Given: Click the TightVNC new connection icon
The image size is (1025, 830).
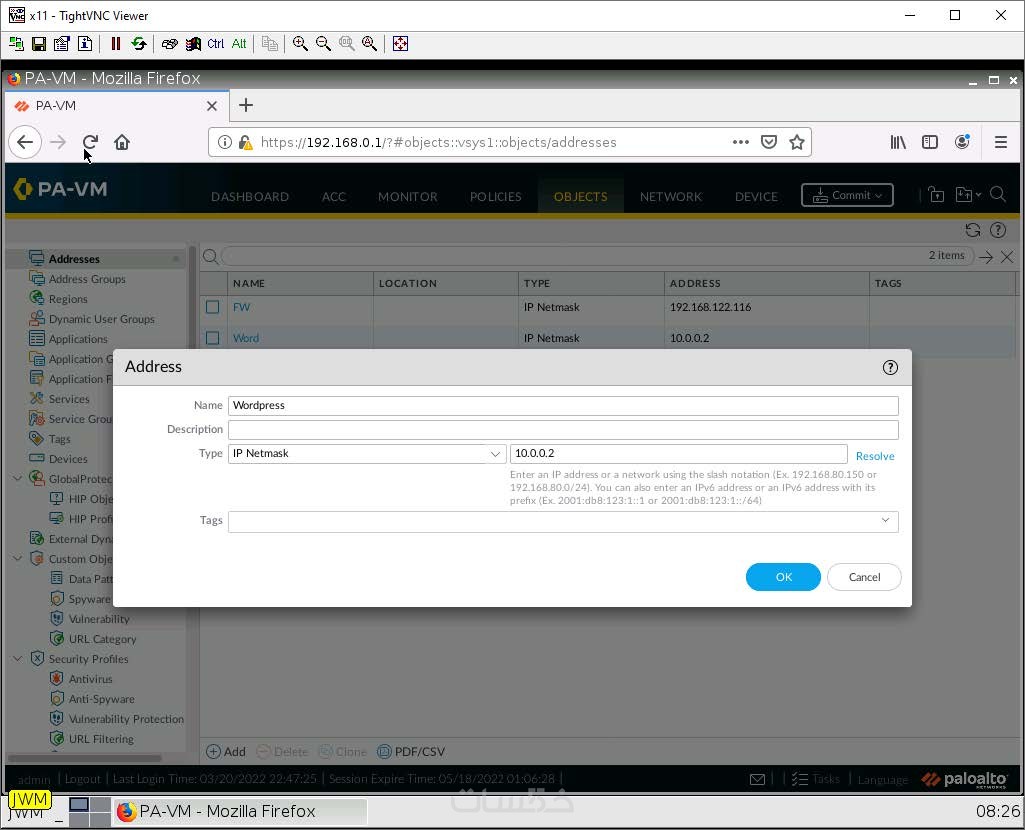Looking at the screenshot, I should pos(16,44).
